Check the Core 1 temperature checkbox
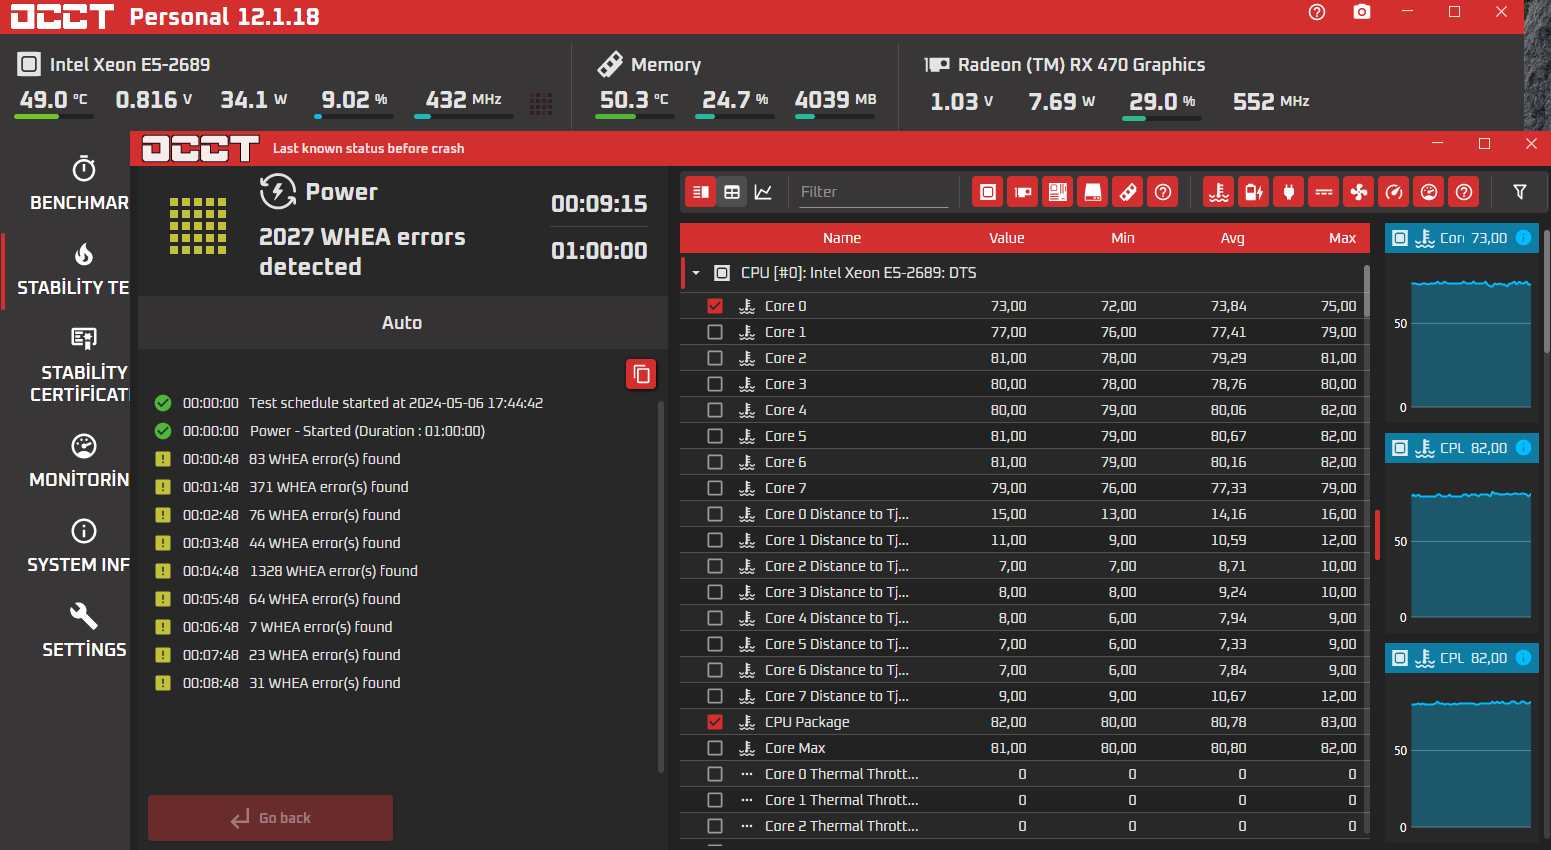1551x850 pixels. pyautogui.click(x=715, y=332)
